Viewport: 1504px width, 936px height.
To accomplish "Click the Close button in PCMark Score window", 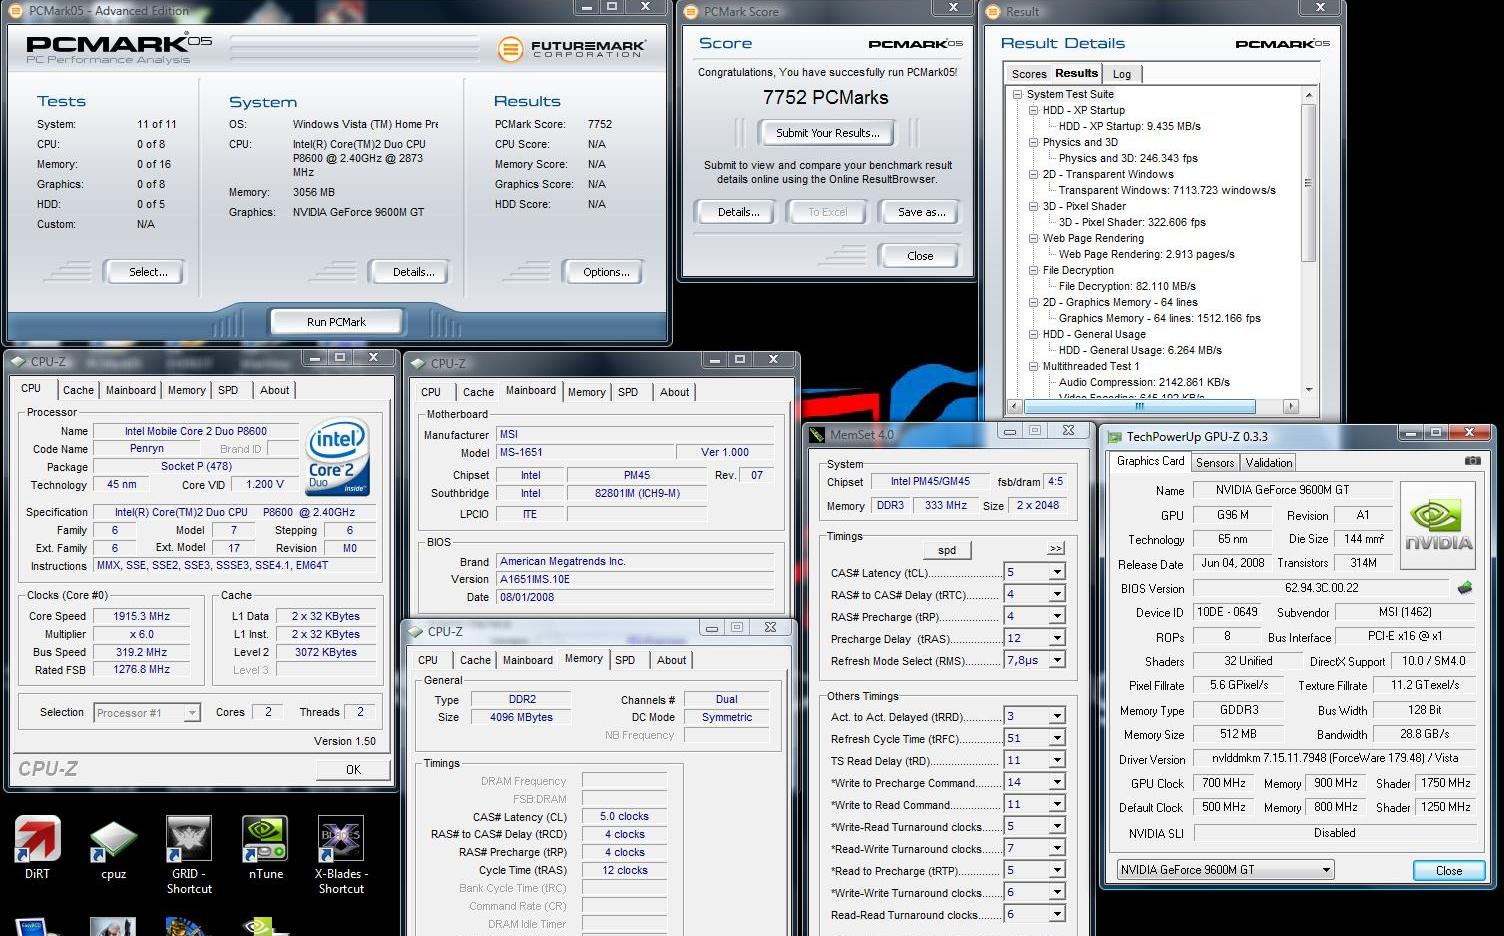I will [x=920, y=256].
